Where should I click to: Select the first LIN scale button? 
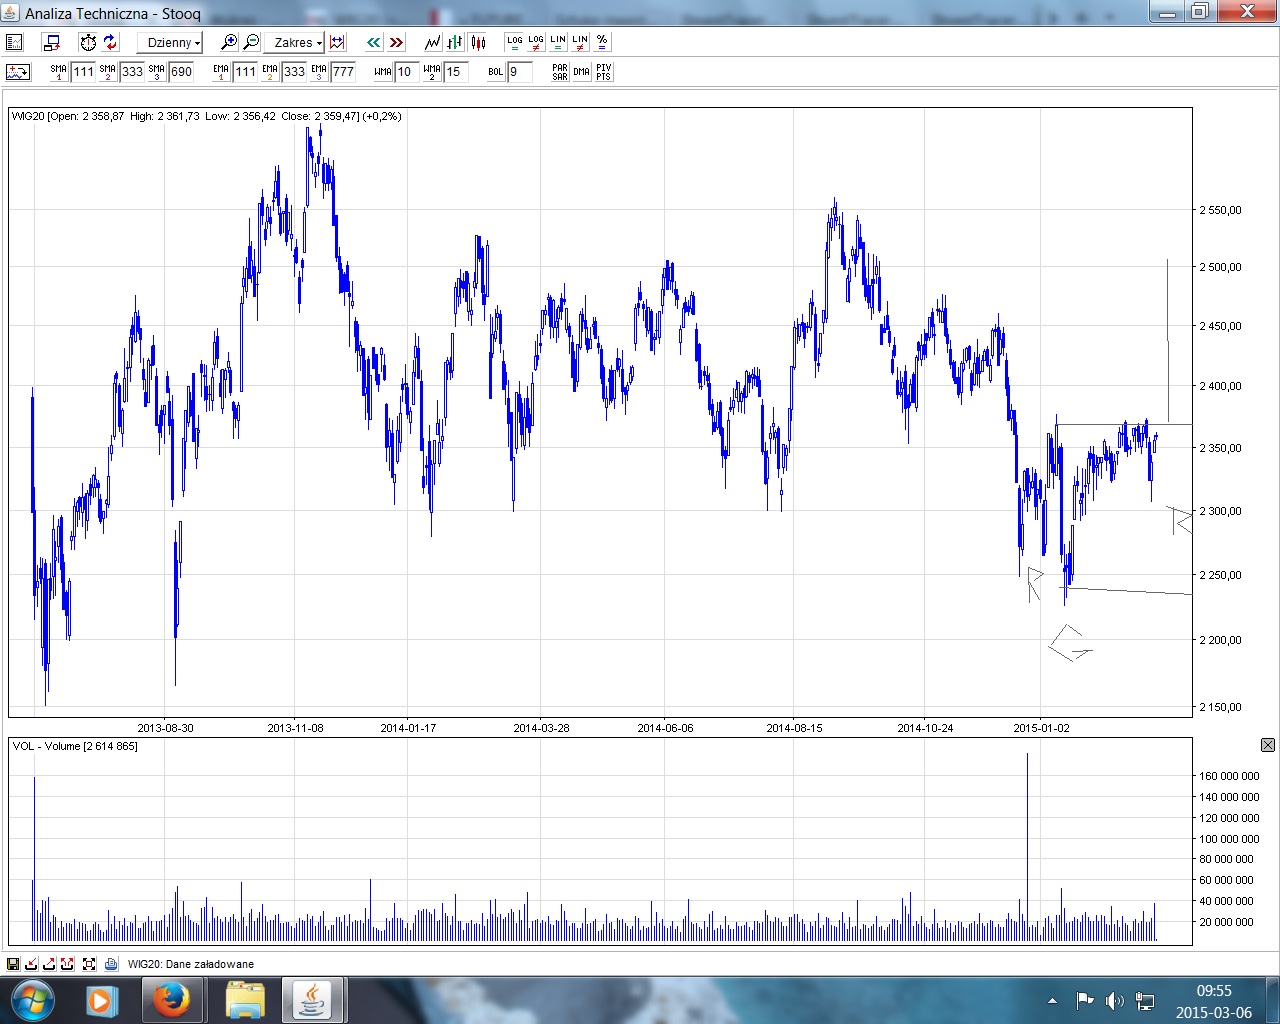[x=558, y=42]
